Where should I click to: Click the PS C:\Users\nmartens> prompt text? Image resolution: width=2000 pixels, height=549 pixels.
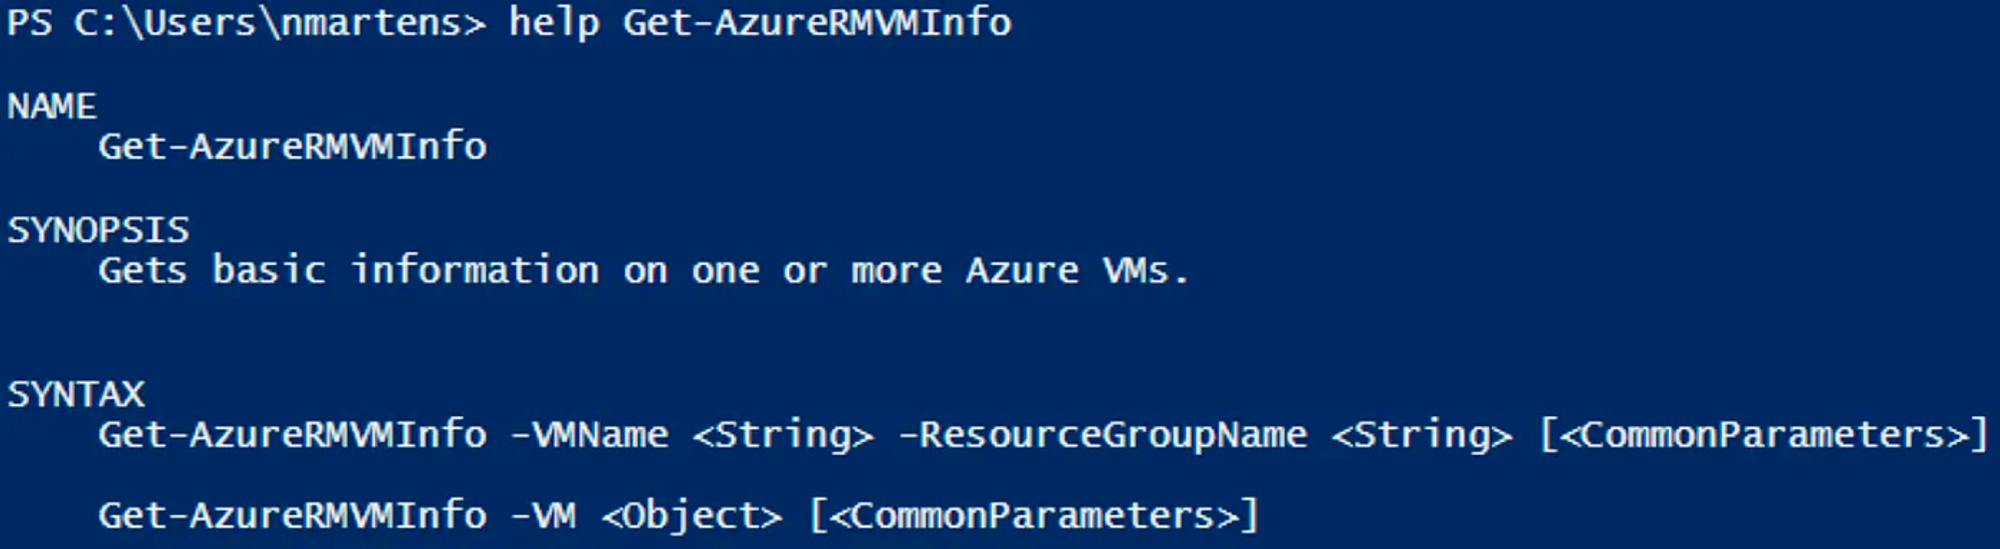coord(246,23)
